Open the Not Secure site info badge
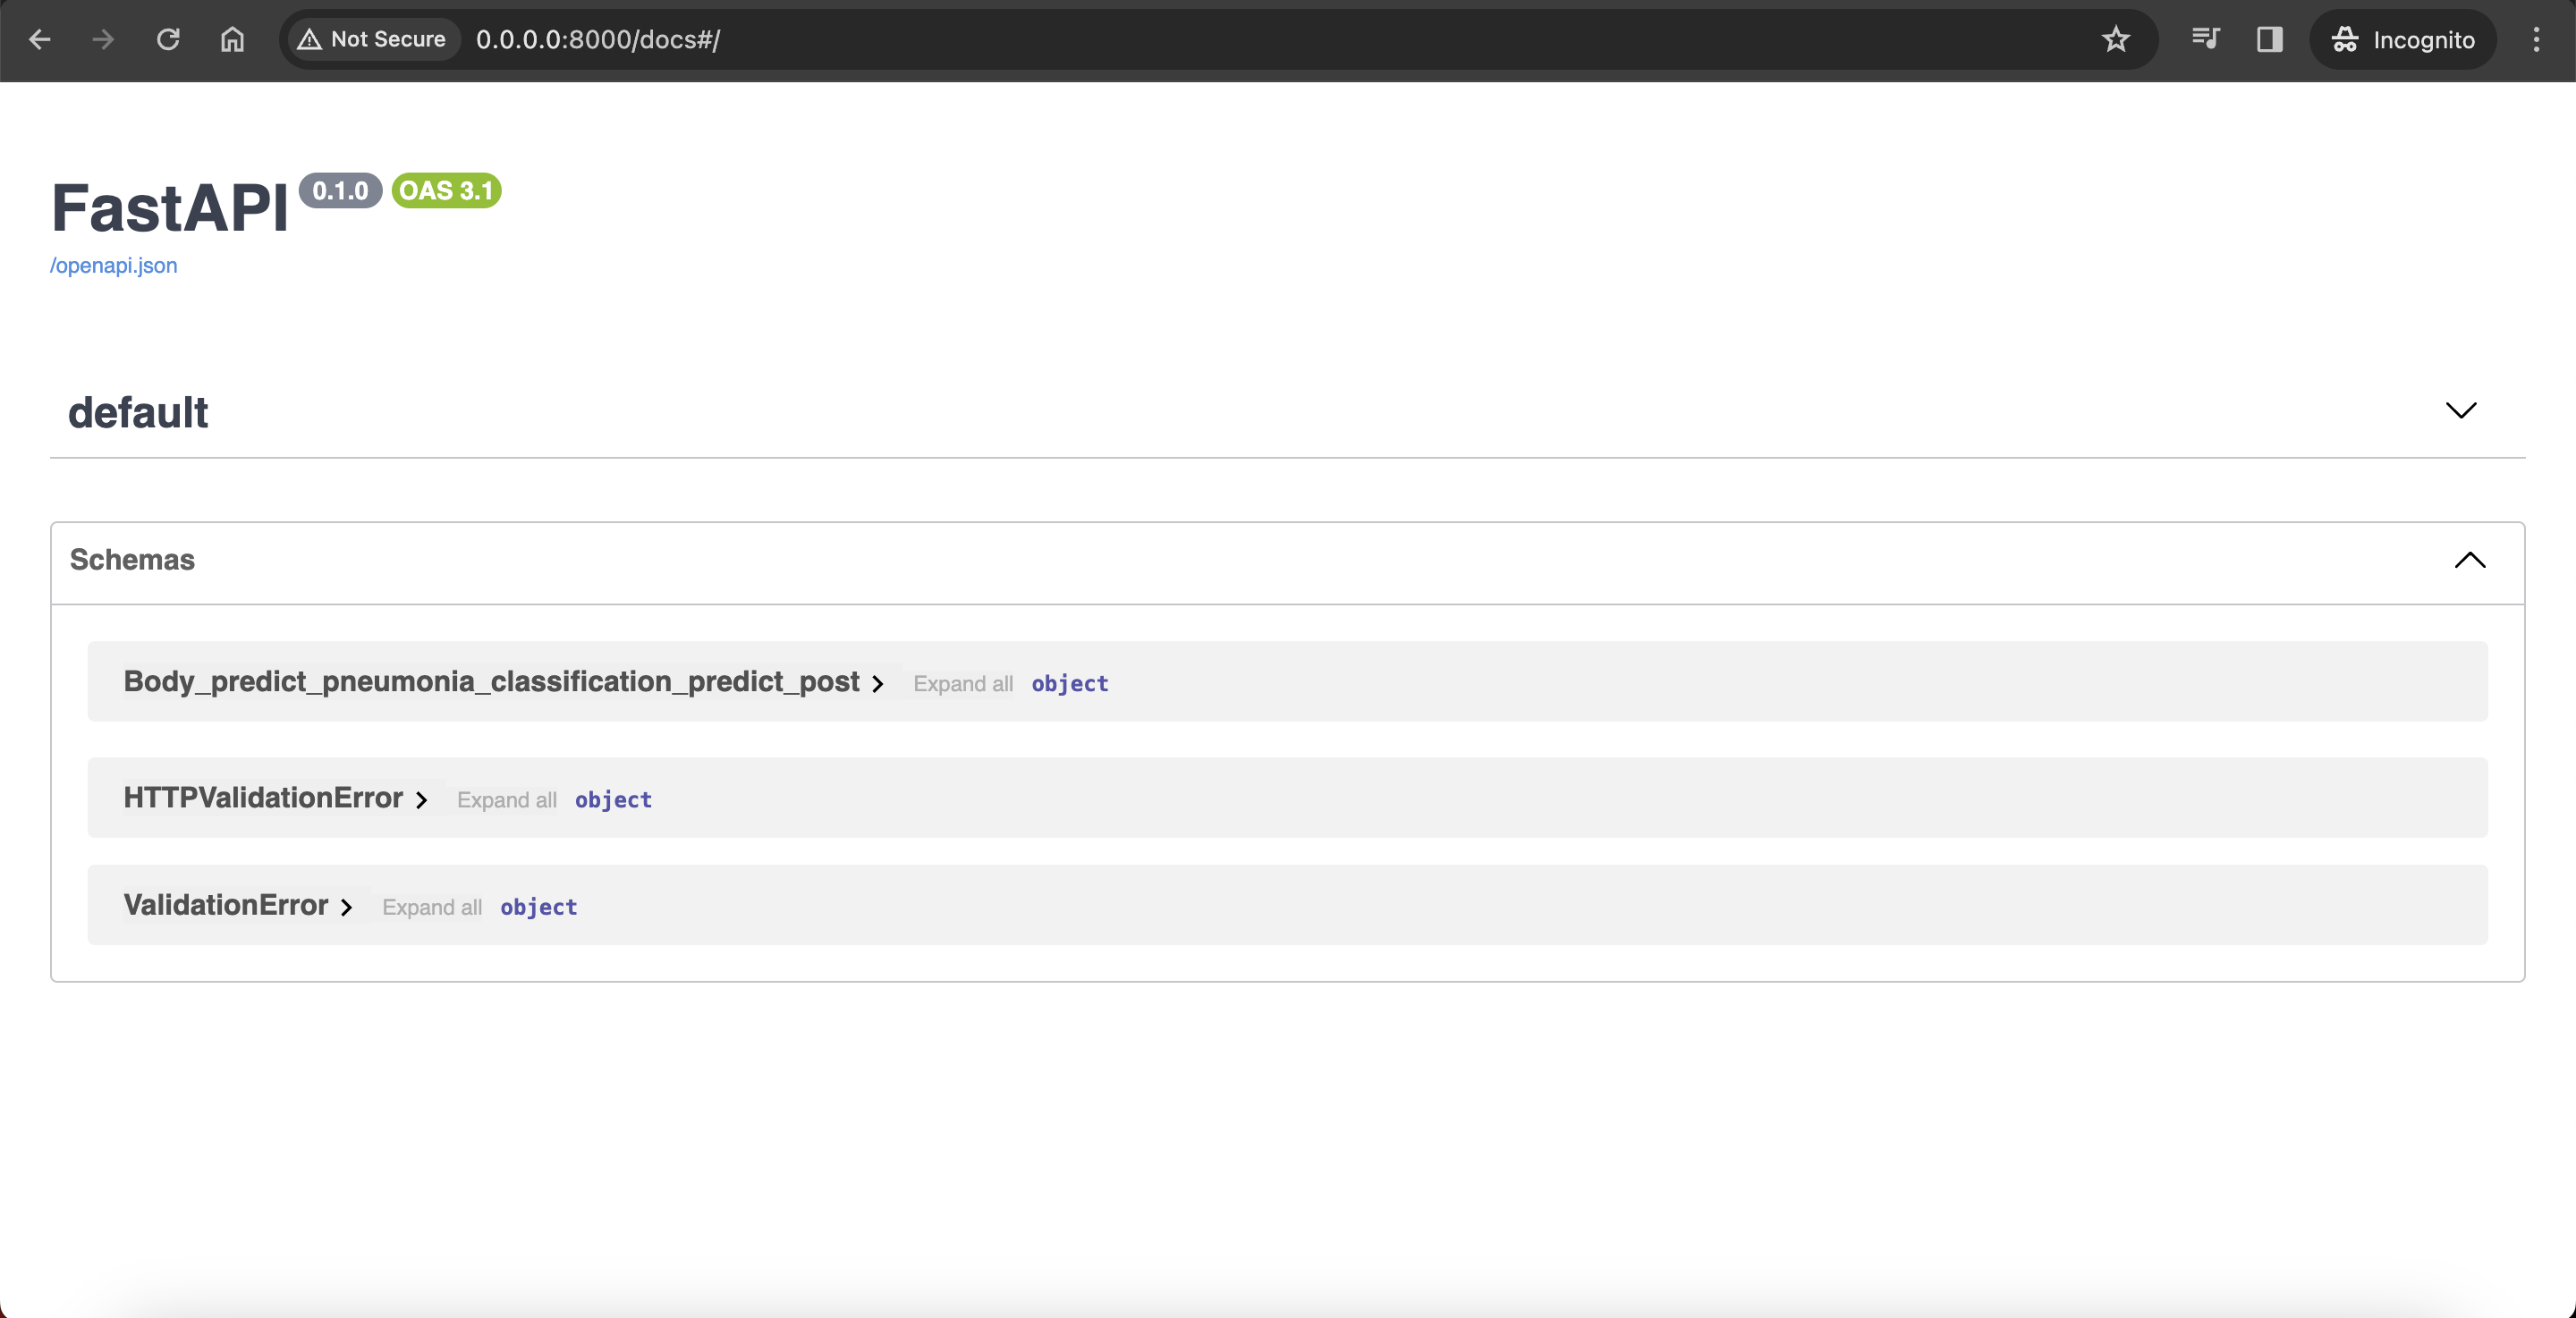 (x=372, y=39)
